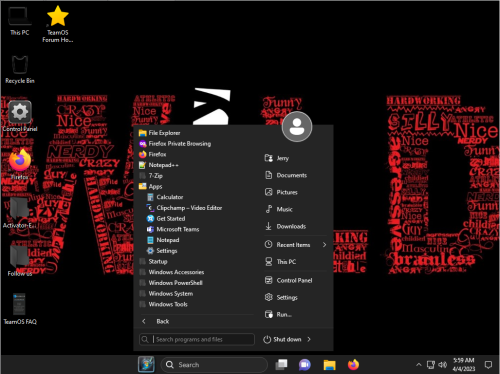
Task: Open Documents in the right pane
Action: [286, 175]
